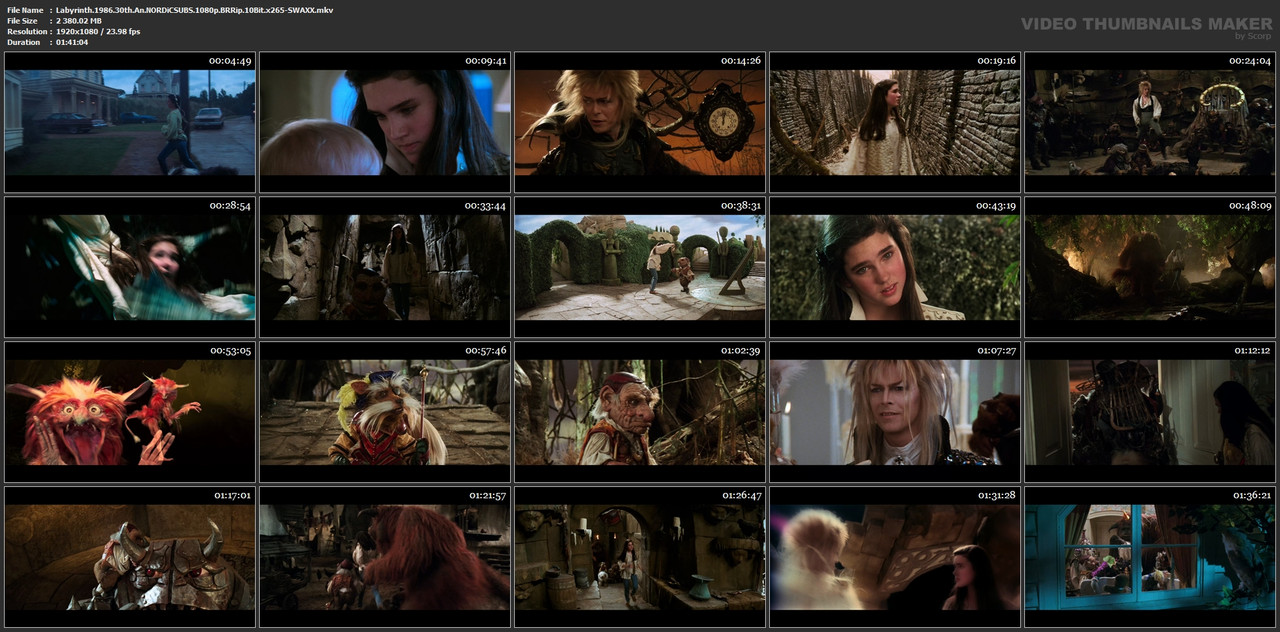Click the resolution value 1920x1080 / 23.98 fps
Image resolution: width=1280 pixels, height=632 pixels.
coord(98,32)
